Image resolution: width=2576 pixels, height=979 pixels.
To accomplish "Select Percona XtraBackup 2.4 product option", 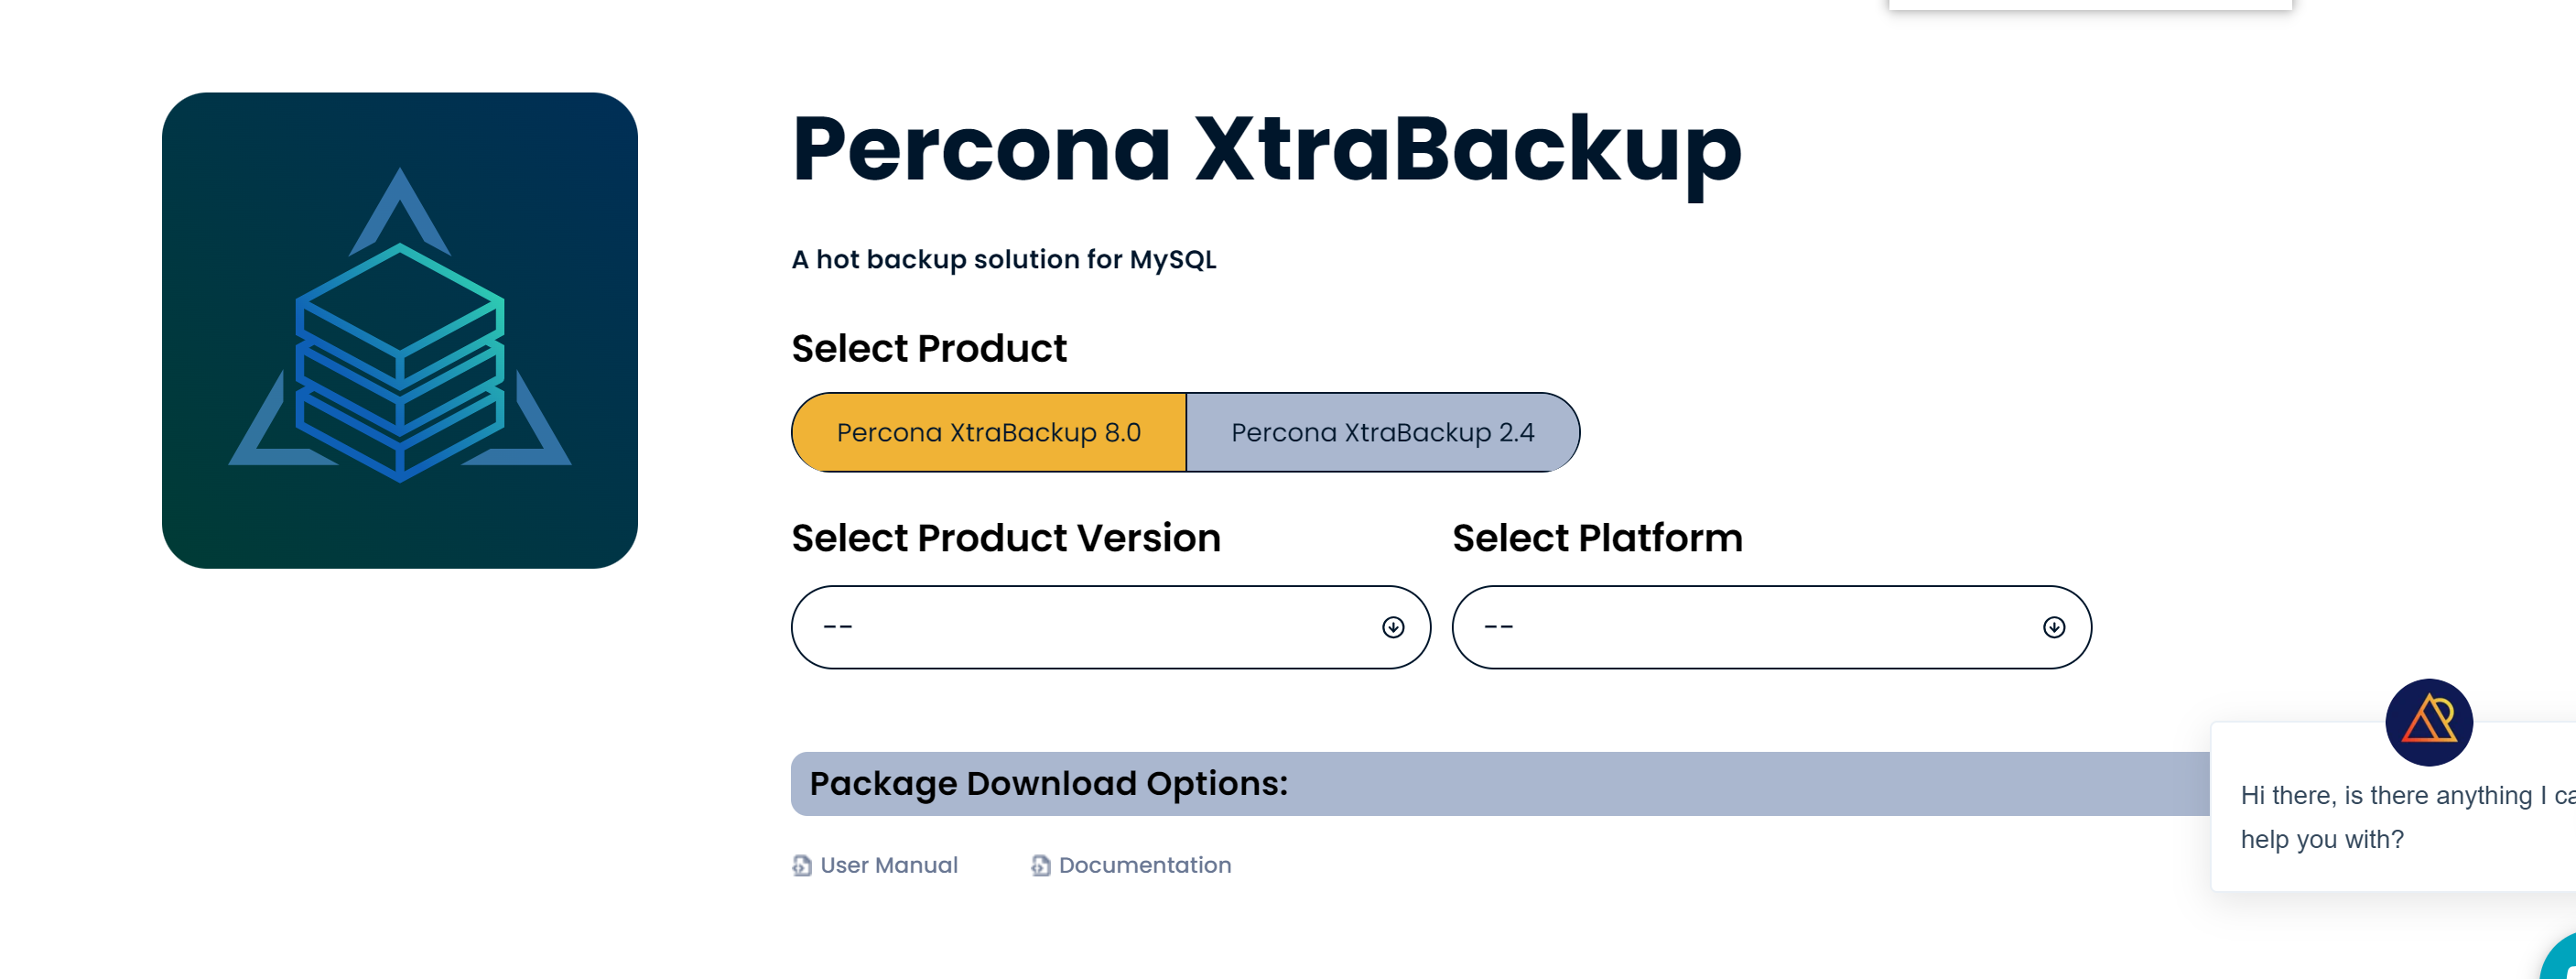I will click(1382, 432).
